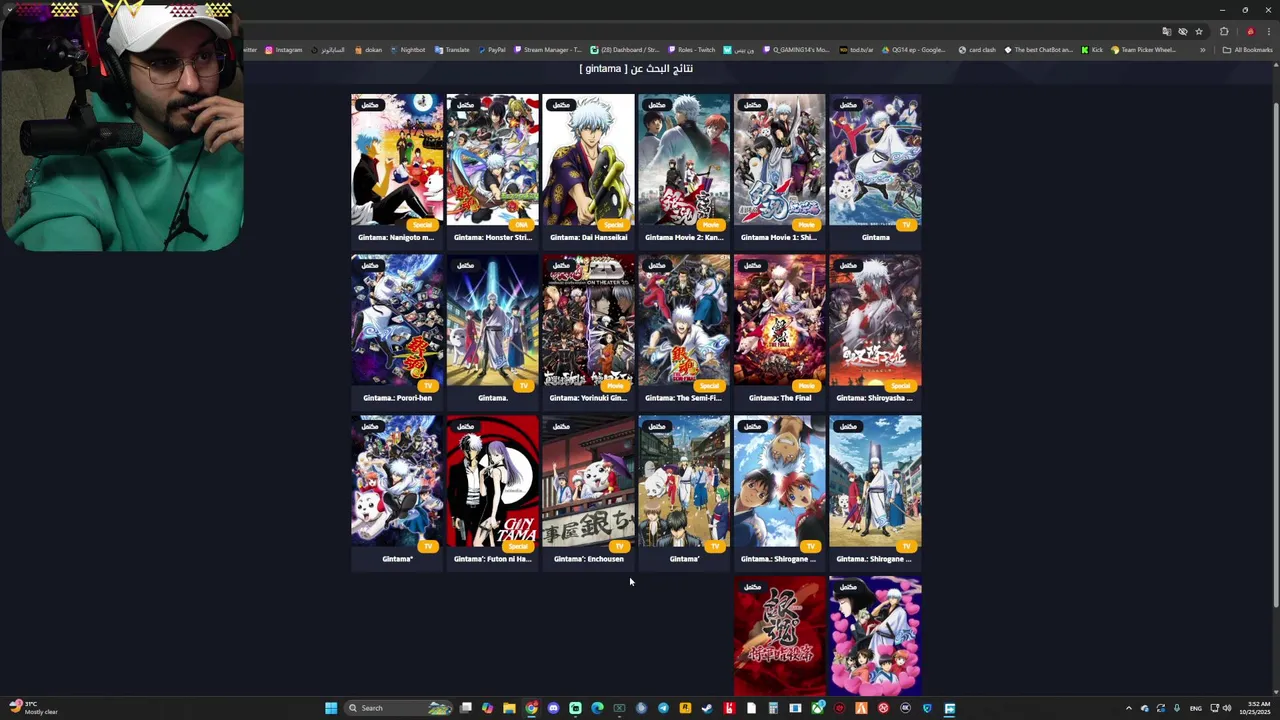The width and height of the screenshot is (1280, 720).
Task: Open the Nightbot bookmark
Action: (x=408, y=50)
